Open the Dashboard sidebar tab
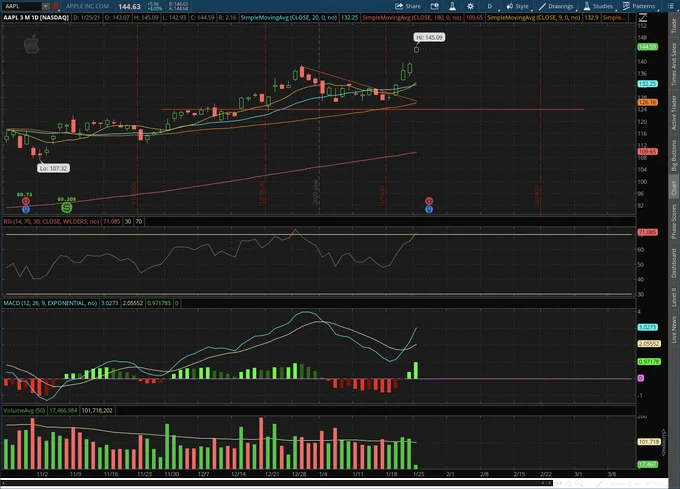 [673, 263]
